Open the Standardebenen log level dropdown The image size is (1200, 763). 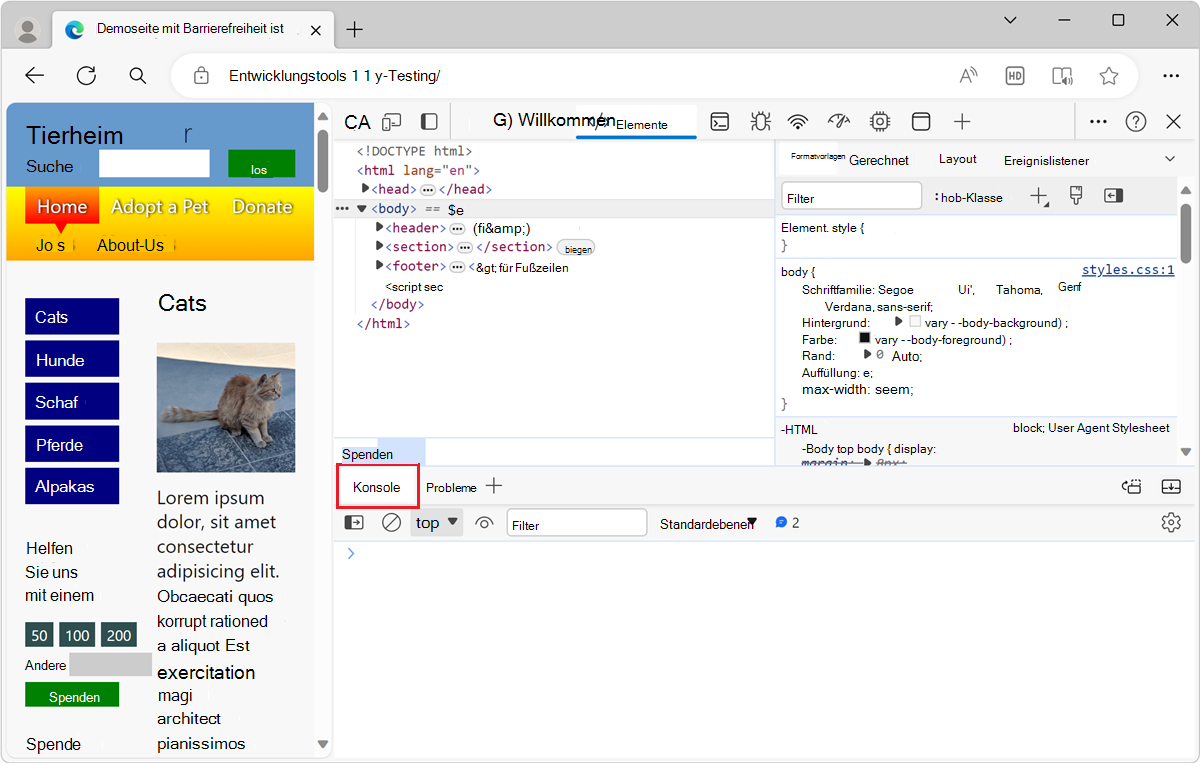tap(708, 524)
